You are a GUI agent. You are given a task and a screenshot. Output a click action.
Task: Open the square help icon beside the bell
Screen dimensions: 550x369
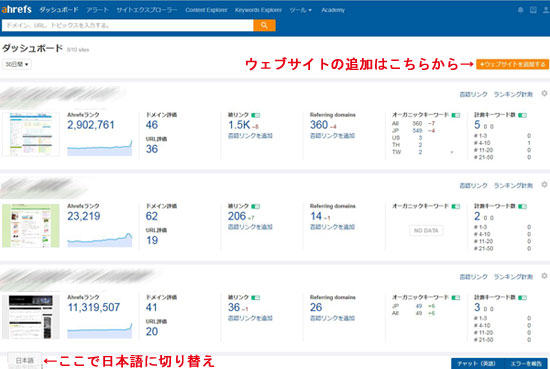coord(533,10)
